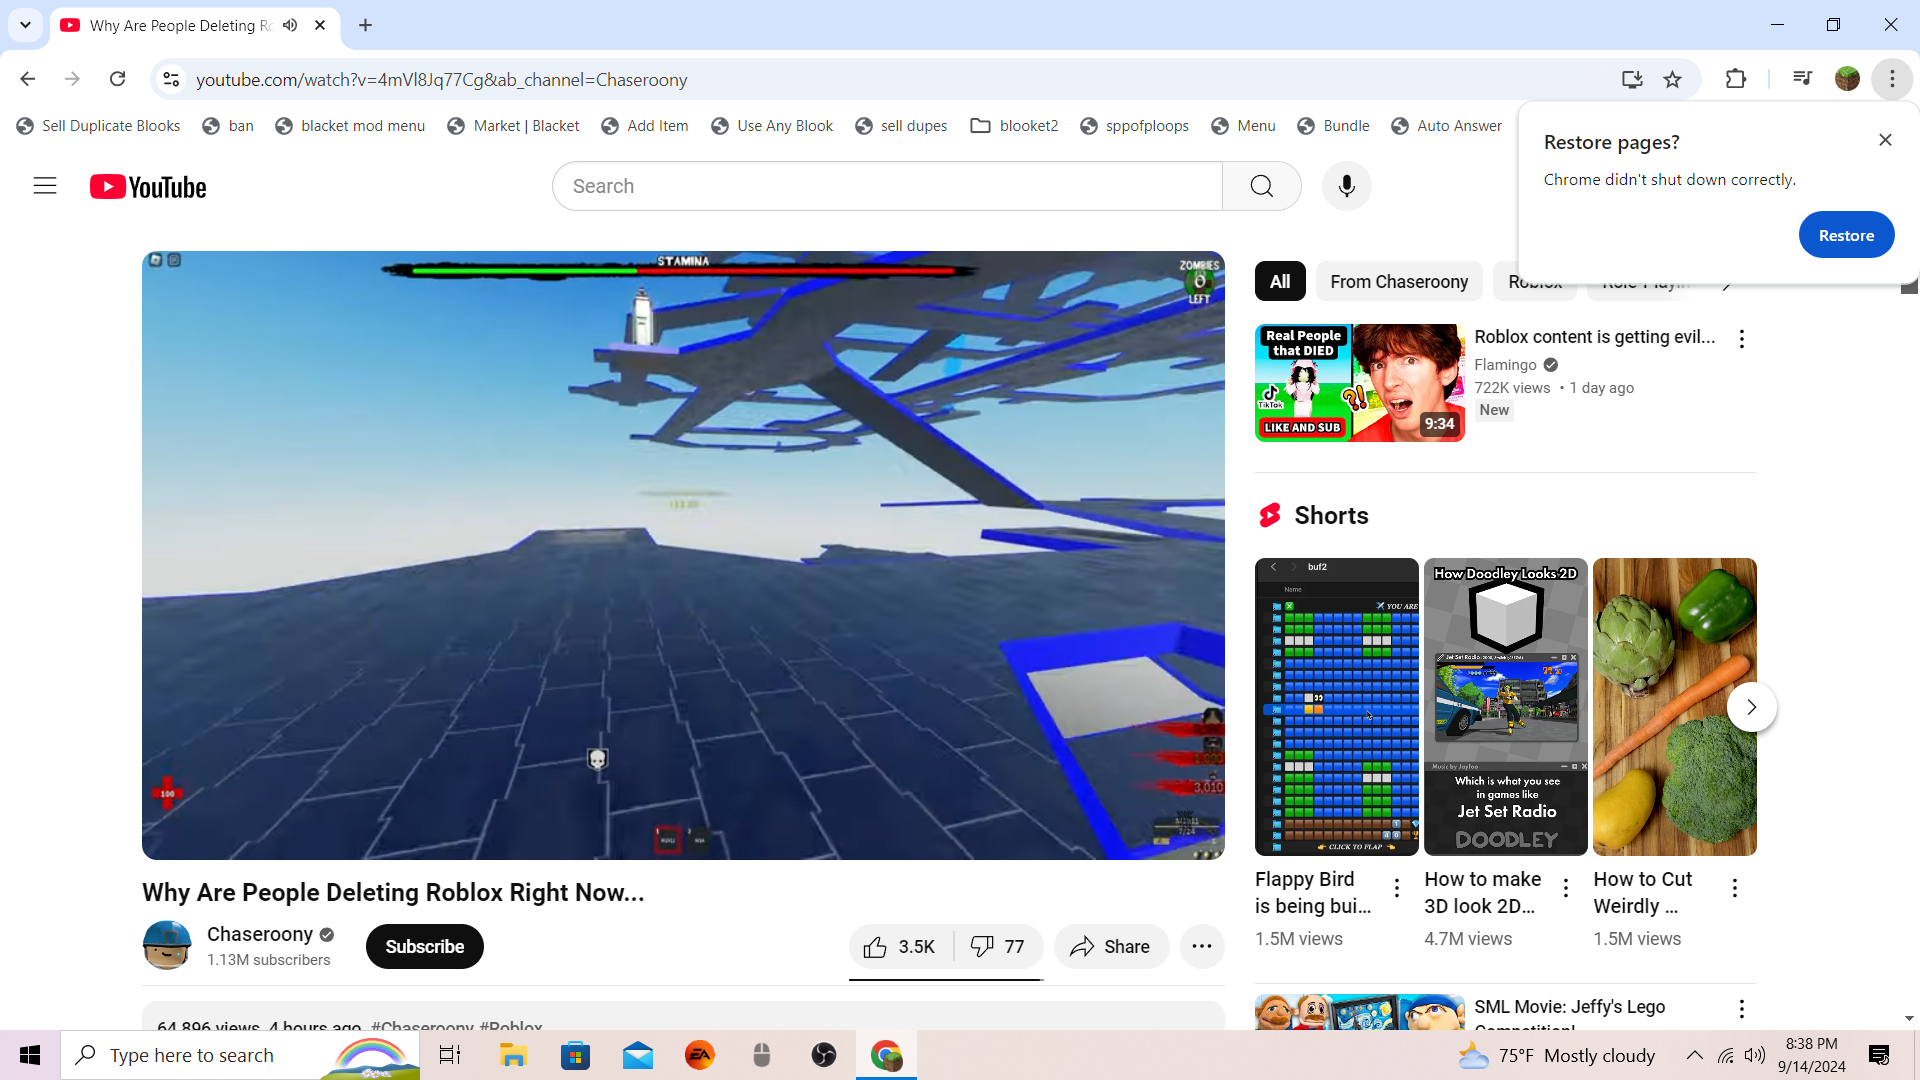Click YouTube logo to go home

(148, 187)
